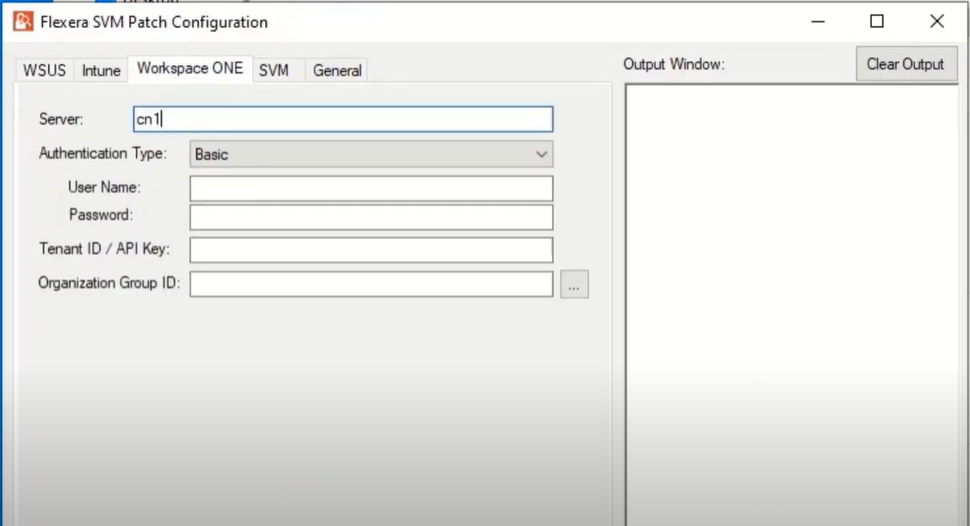Click the Clear Output button
The width and height of the screenshot is (970, 526).
tap(906, 64)
